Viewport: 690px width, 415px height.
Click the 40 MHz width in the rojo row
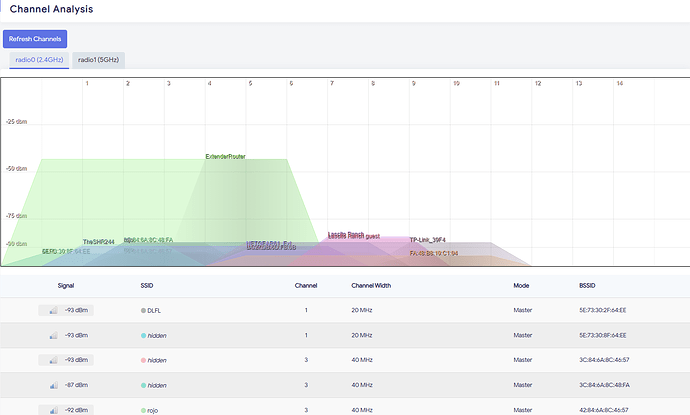click(x=362, y=410)
